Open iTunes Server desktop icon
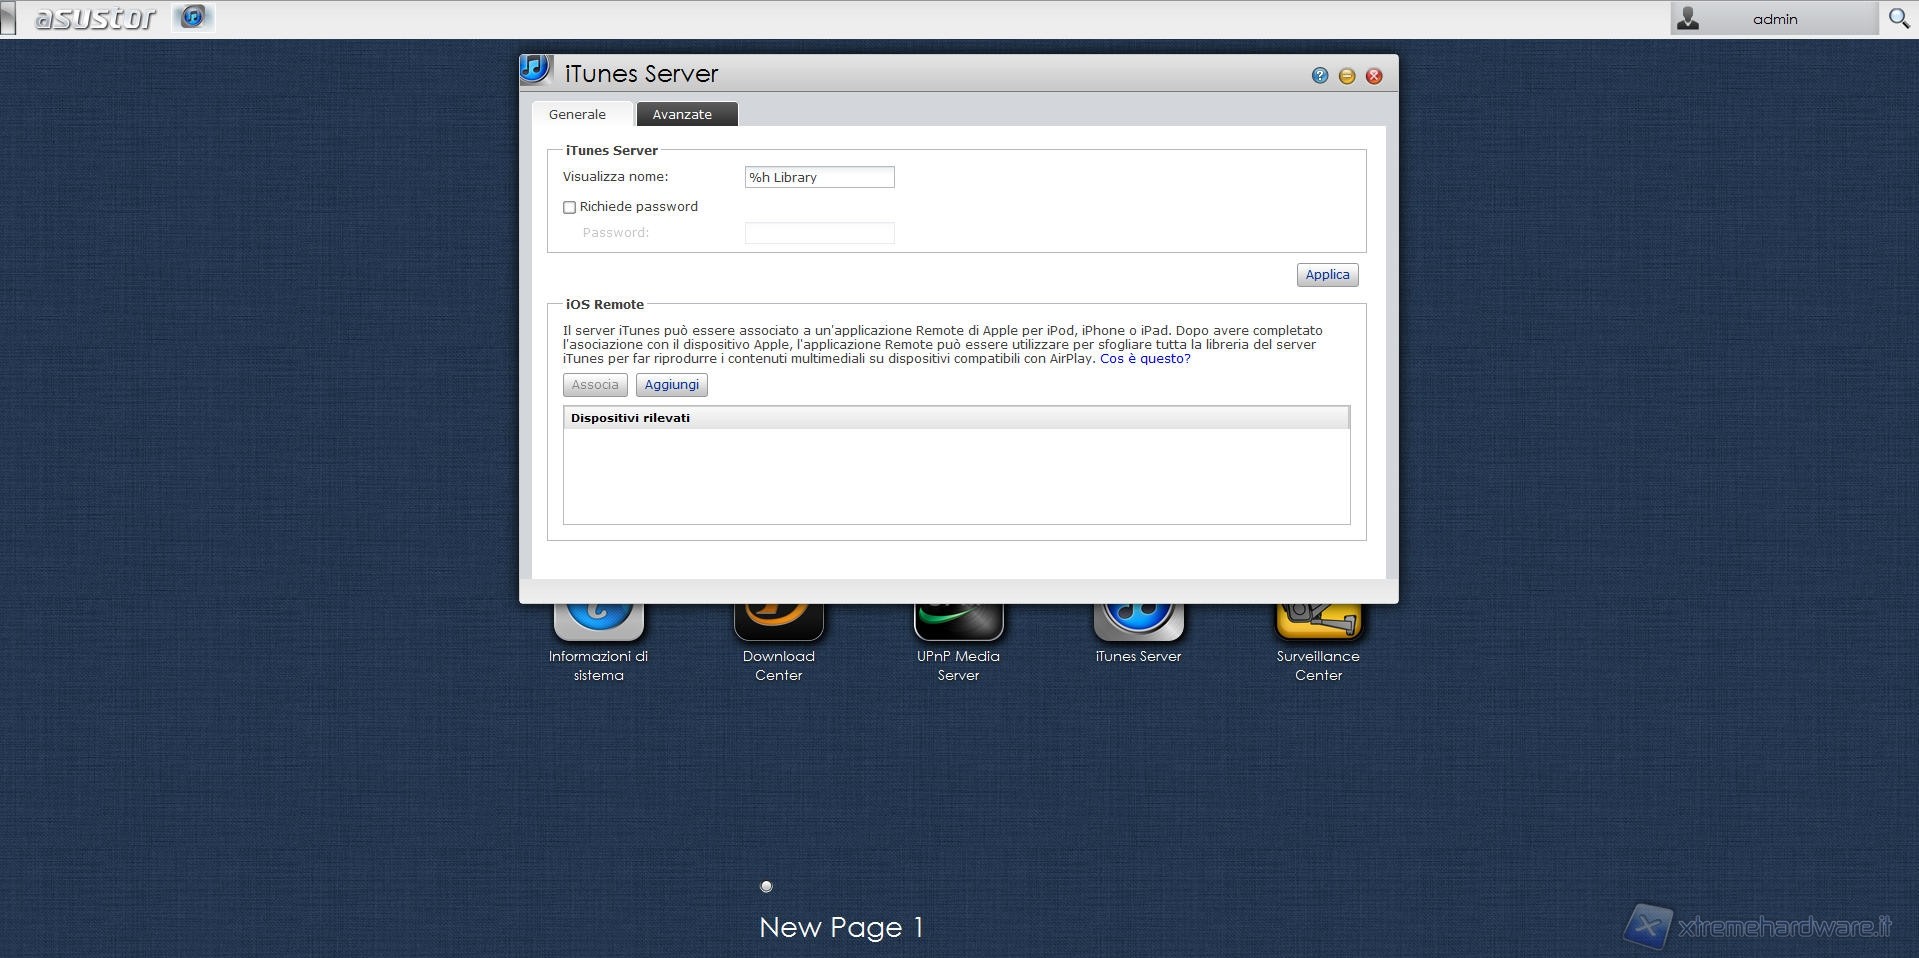The image size is (1919, 958). (1138, 622)
